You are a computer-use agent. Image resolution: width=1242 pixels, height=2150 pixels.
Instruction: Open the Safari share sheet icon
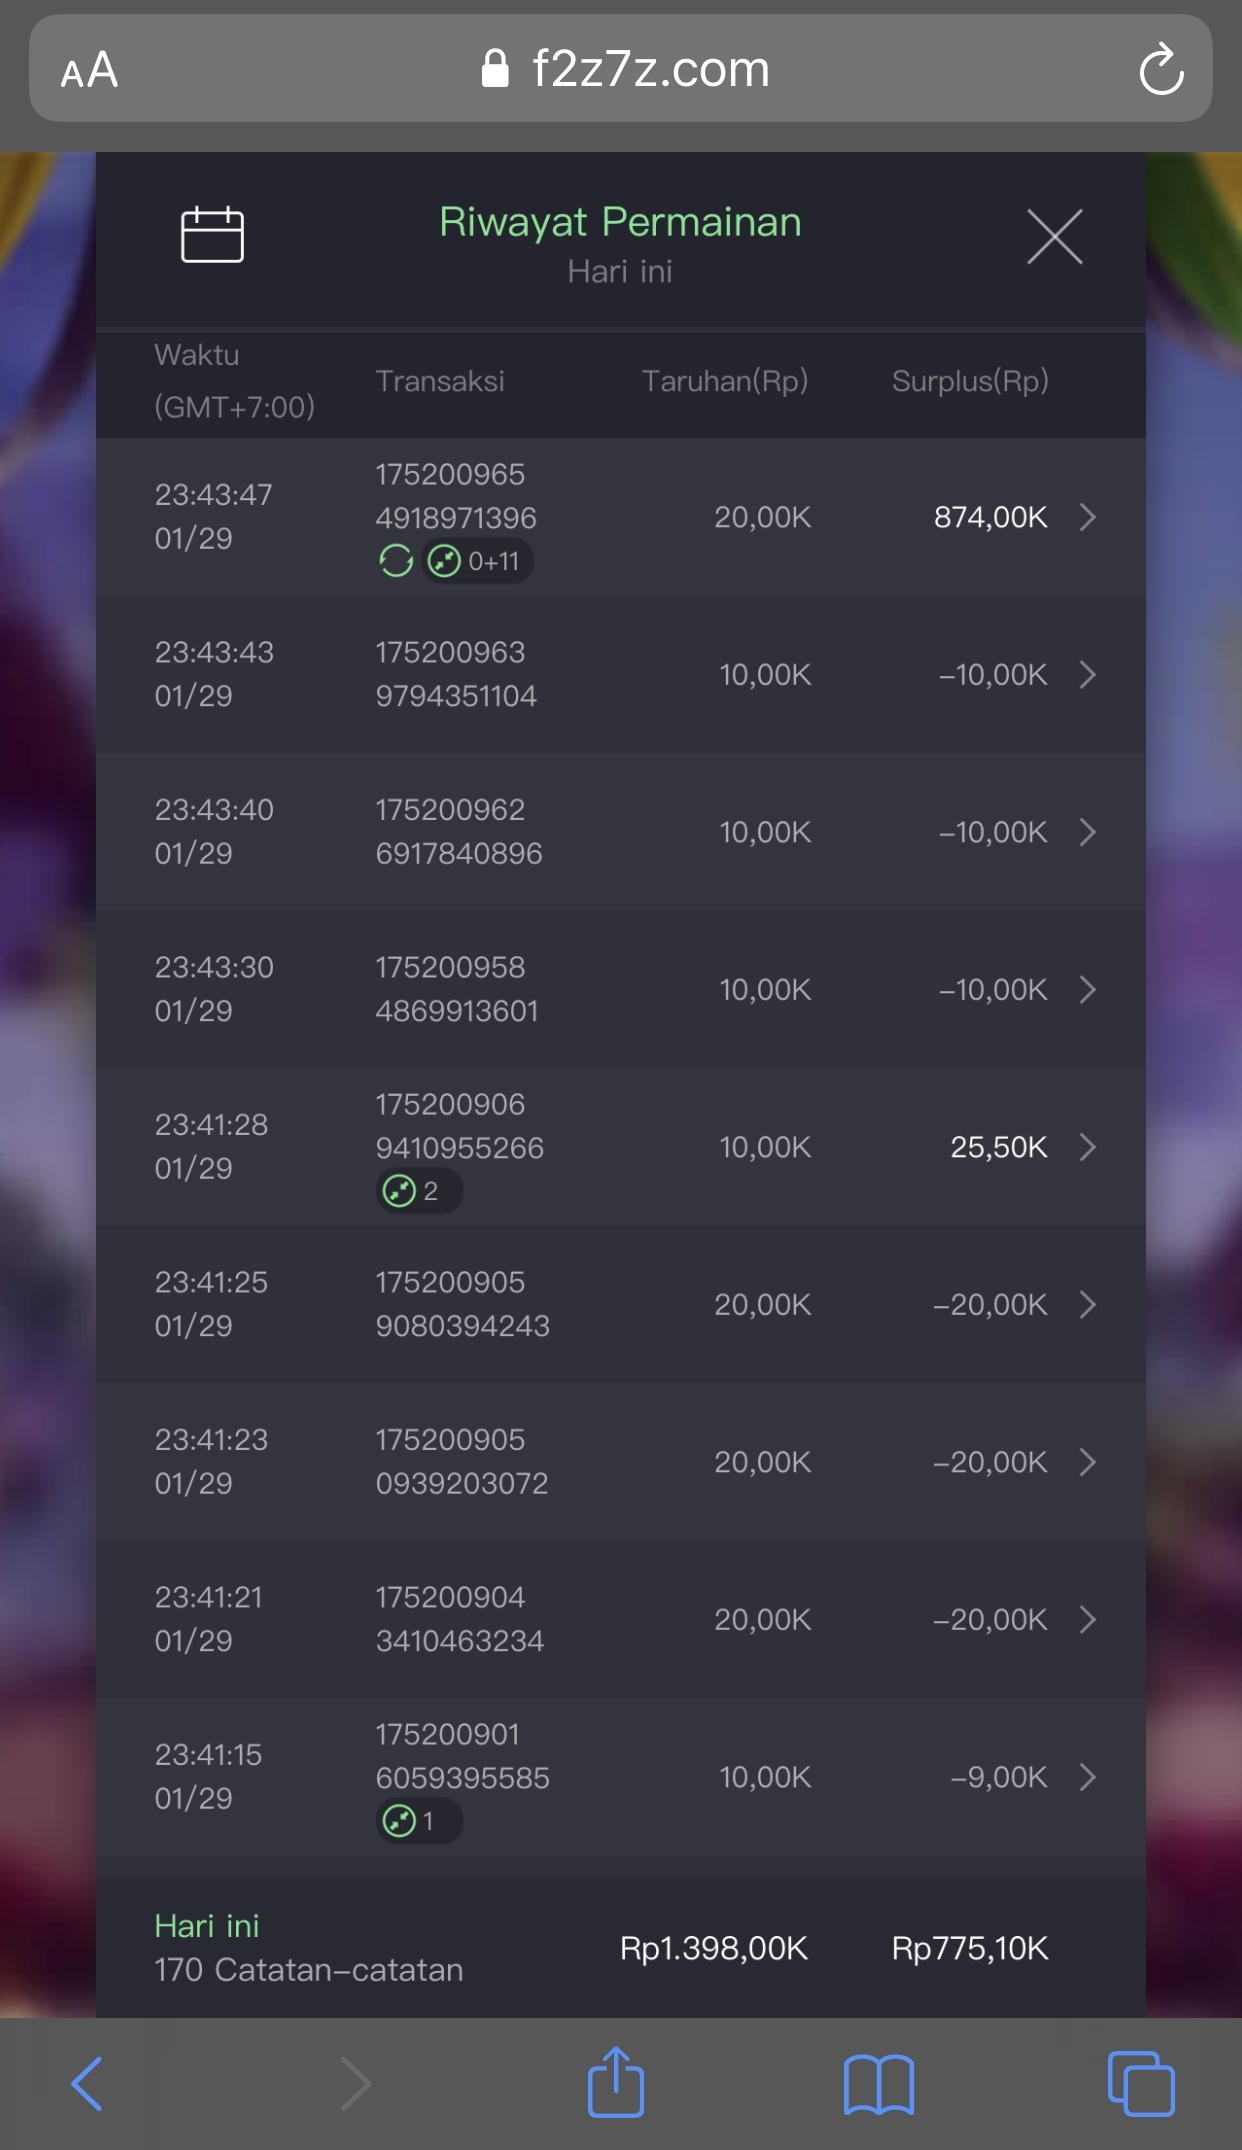coord(615,2083)
